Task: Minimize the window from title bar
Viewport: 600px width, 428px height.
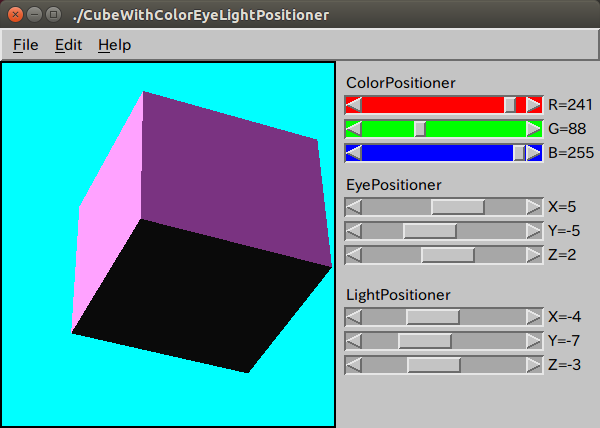Action: pos(34,15)
